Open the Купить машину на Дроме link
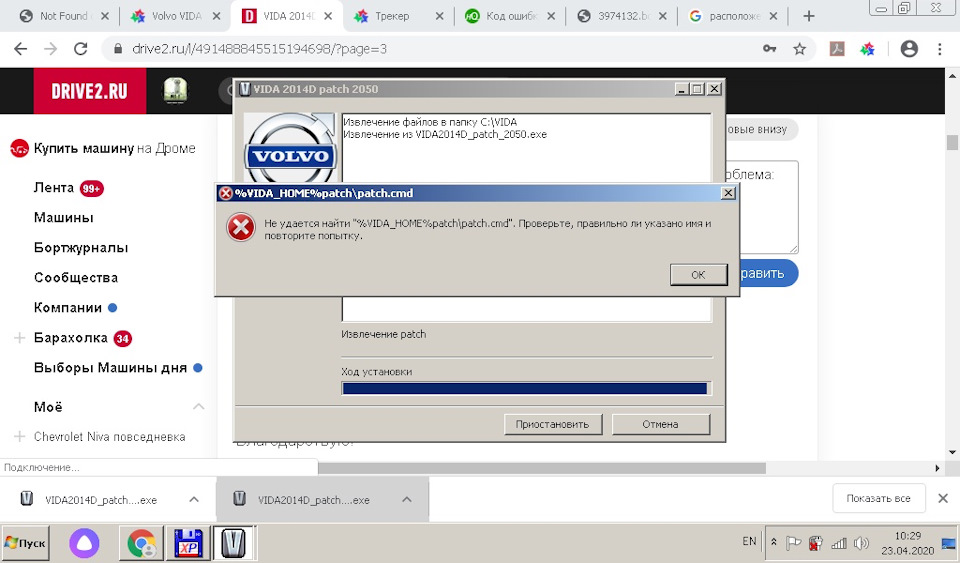The image size is (960, 563). [114, 148]
